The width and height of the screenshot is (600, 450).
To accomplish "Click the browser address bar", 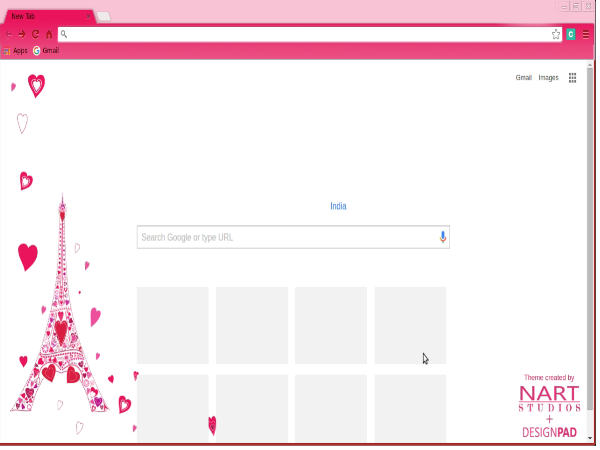I will 300,34.
